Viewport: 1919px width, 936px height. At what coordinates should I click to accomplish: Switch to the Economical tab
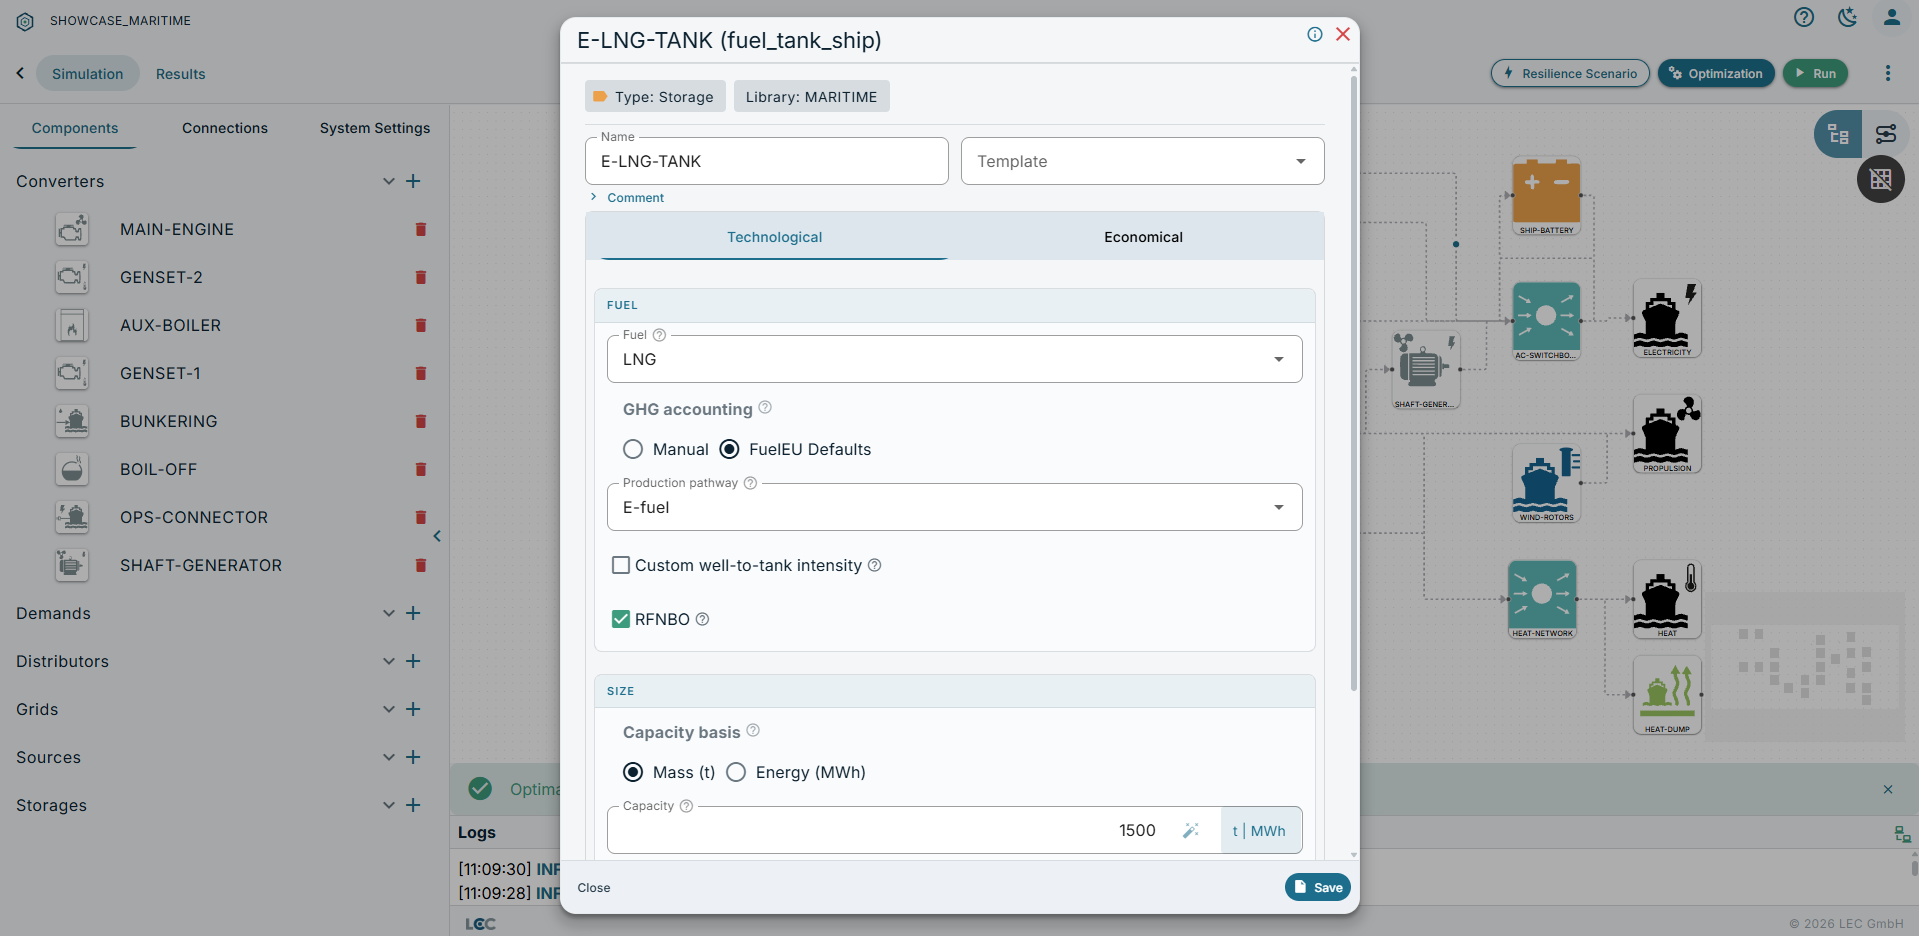pyautogui.click(x=1143, y=237)
